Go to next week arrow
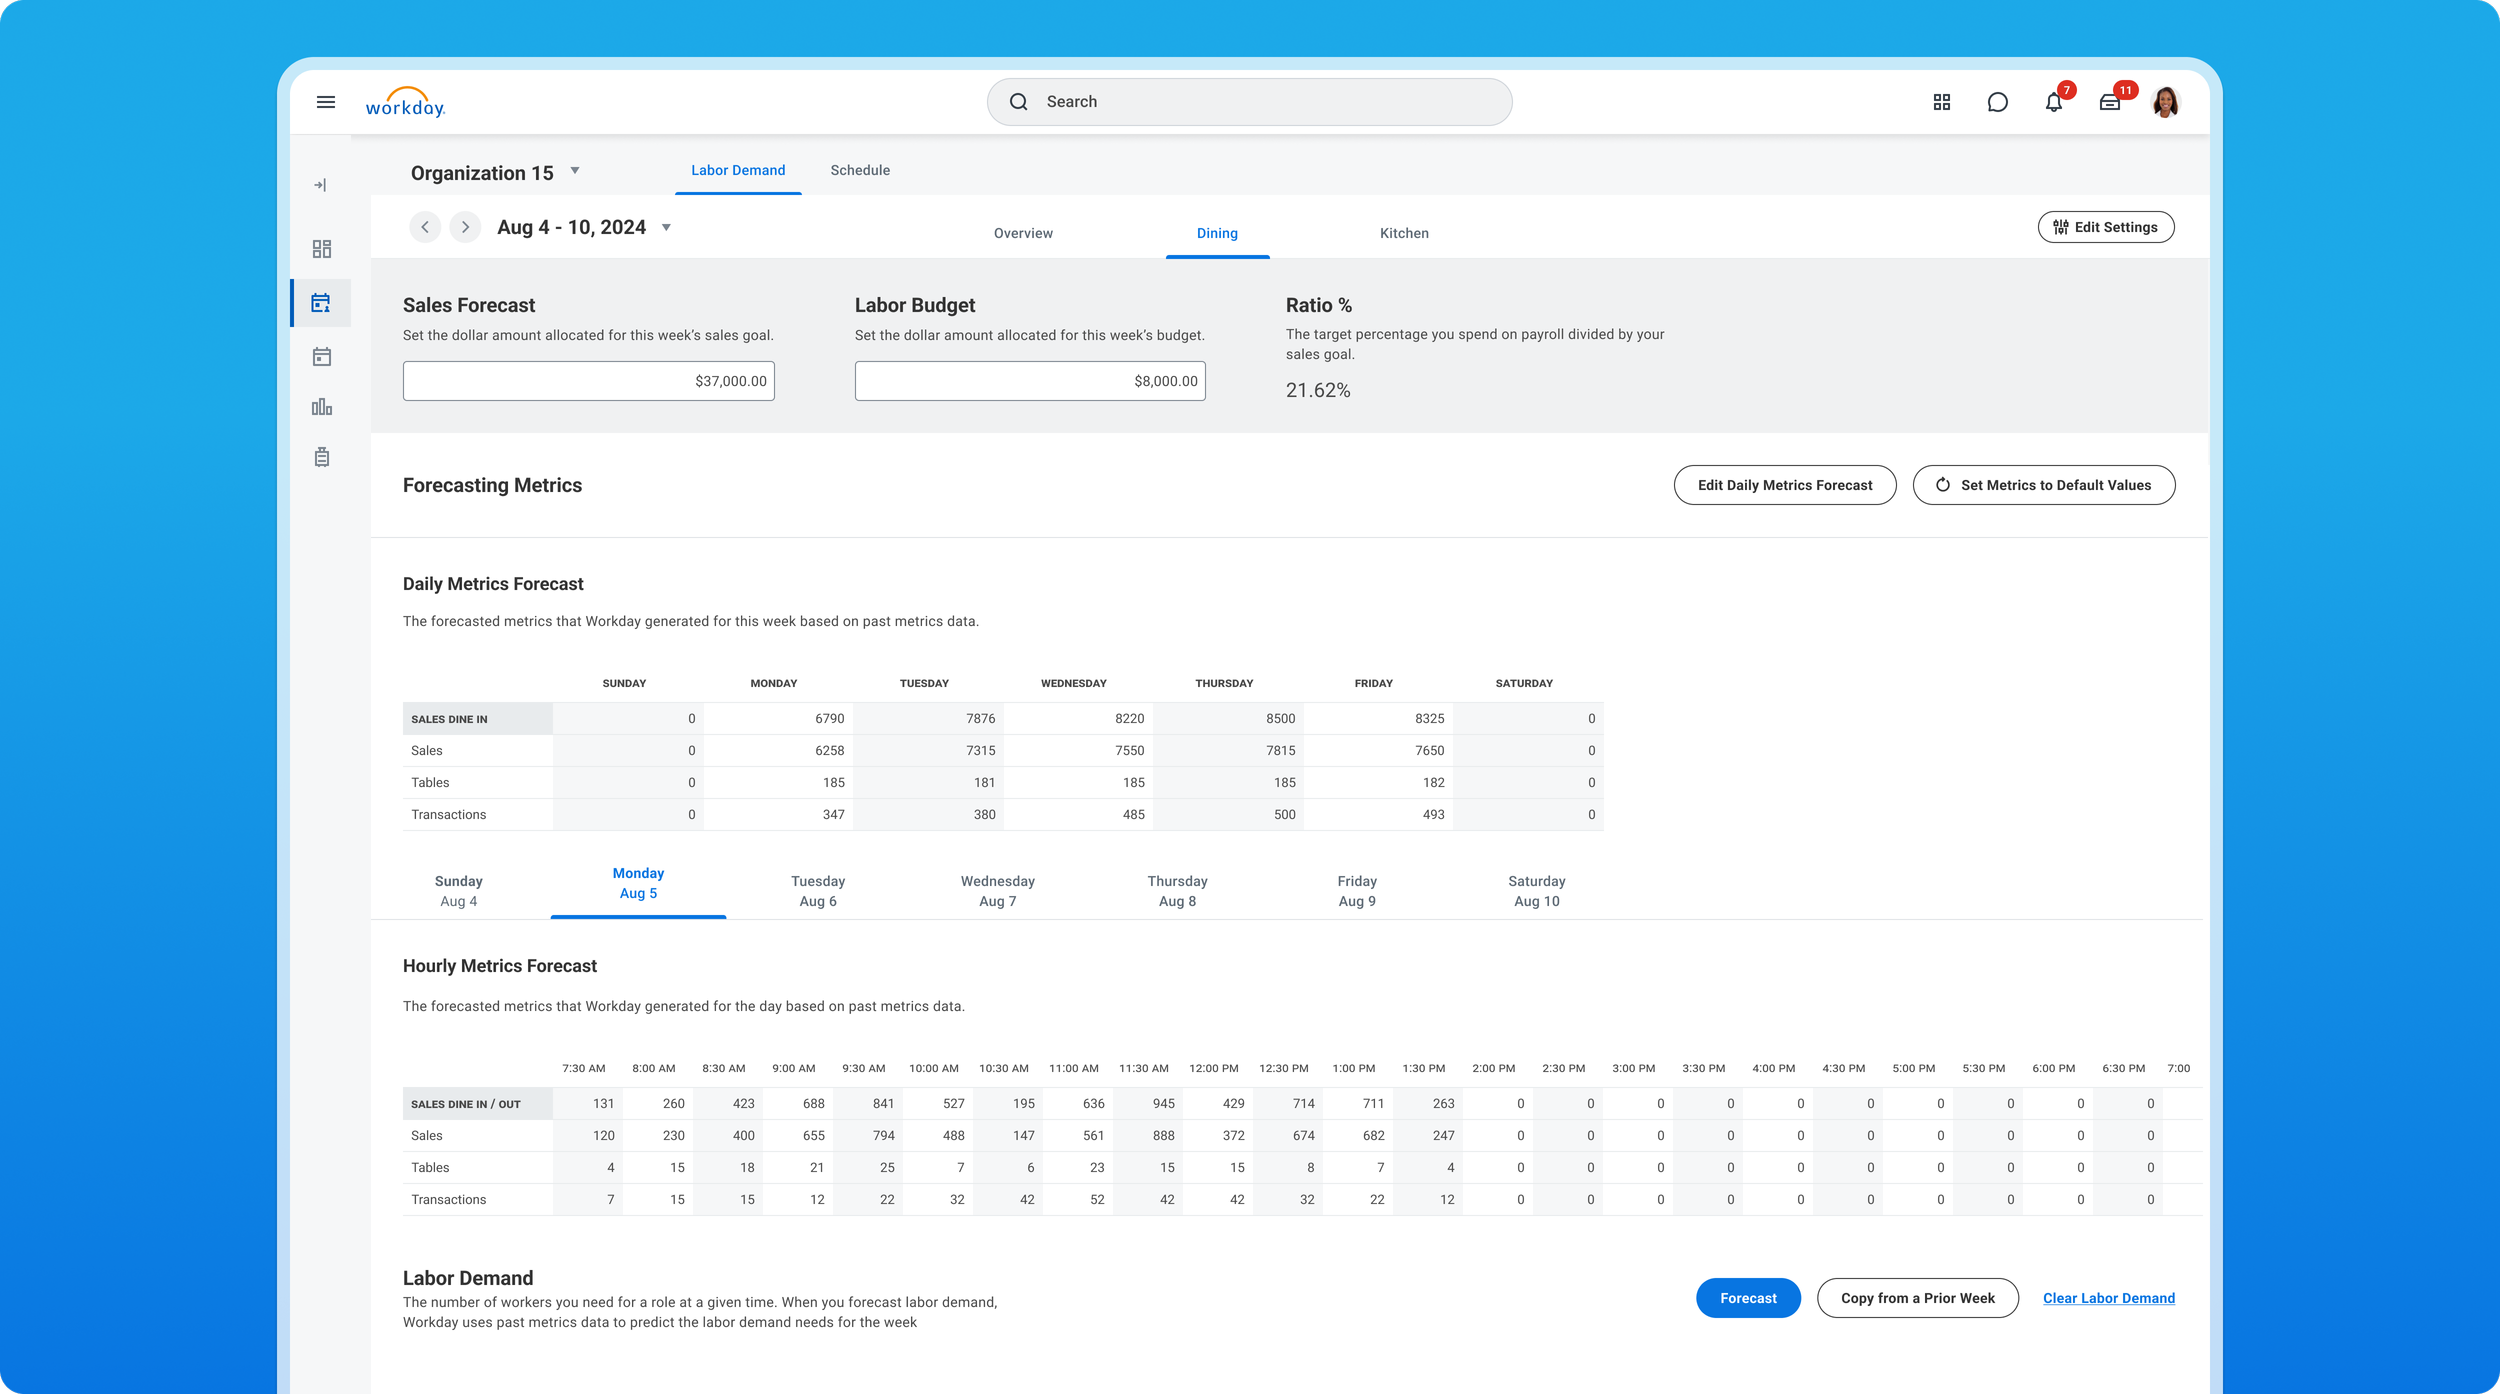 (x=465, y=227)
